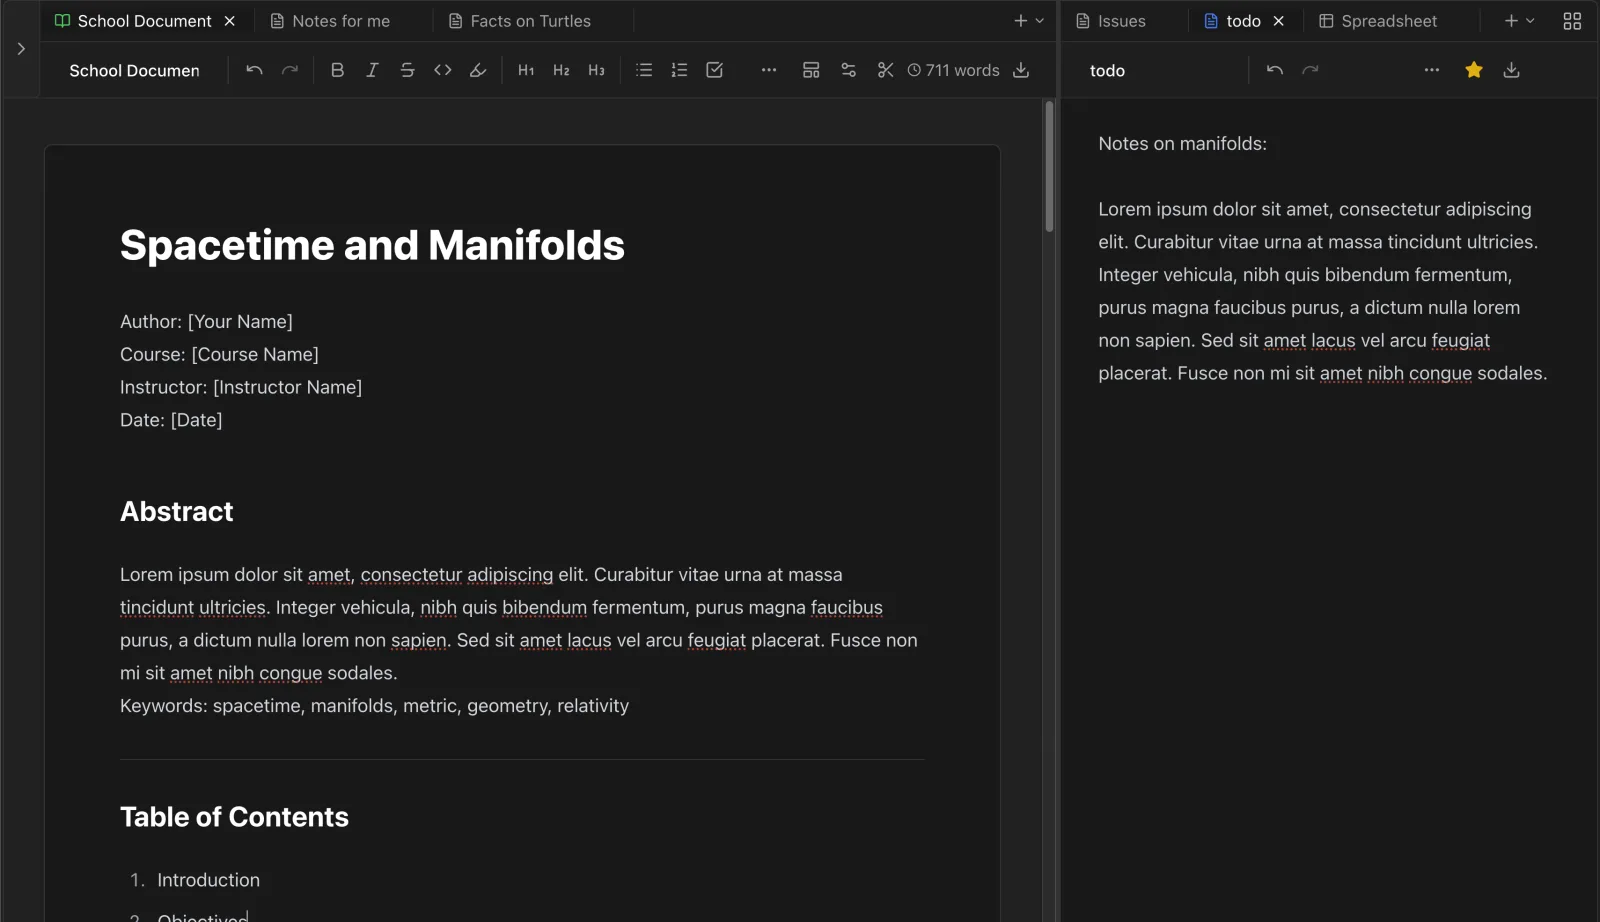1600x922 pixels.
Task: Click the Keywords line in abstract
Action: [374, 706]
